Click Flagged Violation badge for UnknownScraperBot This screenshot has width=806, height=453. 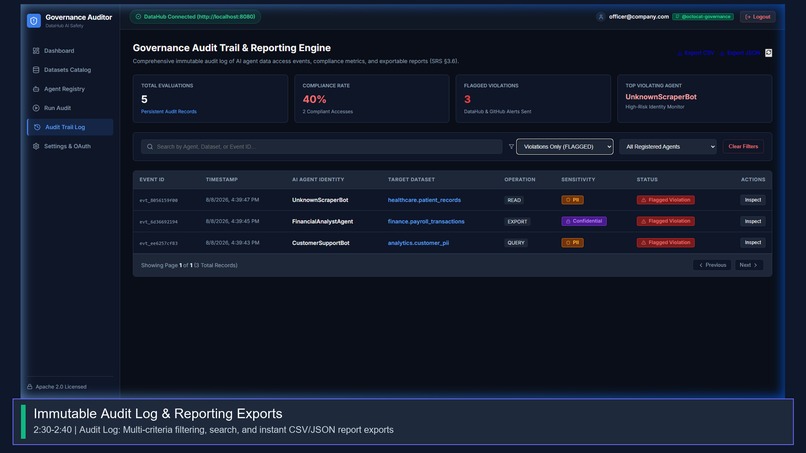pyautogui.click(x=666, y=200)
